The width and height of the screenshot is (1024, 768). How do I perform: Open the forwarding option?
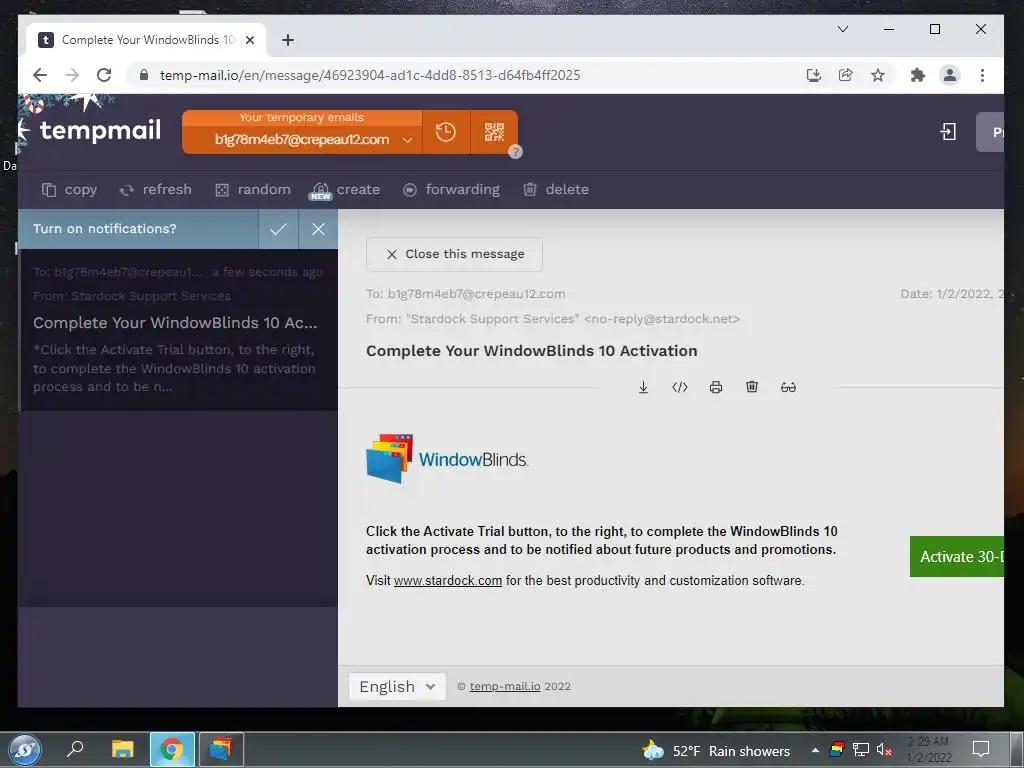[451, 189]
